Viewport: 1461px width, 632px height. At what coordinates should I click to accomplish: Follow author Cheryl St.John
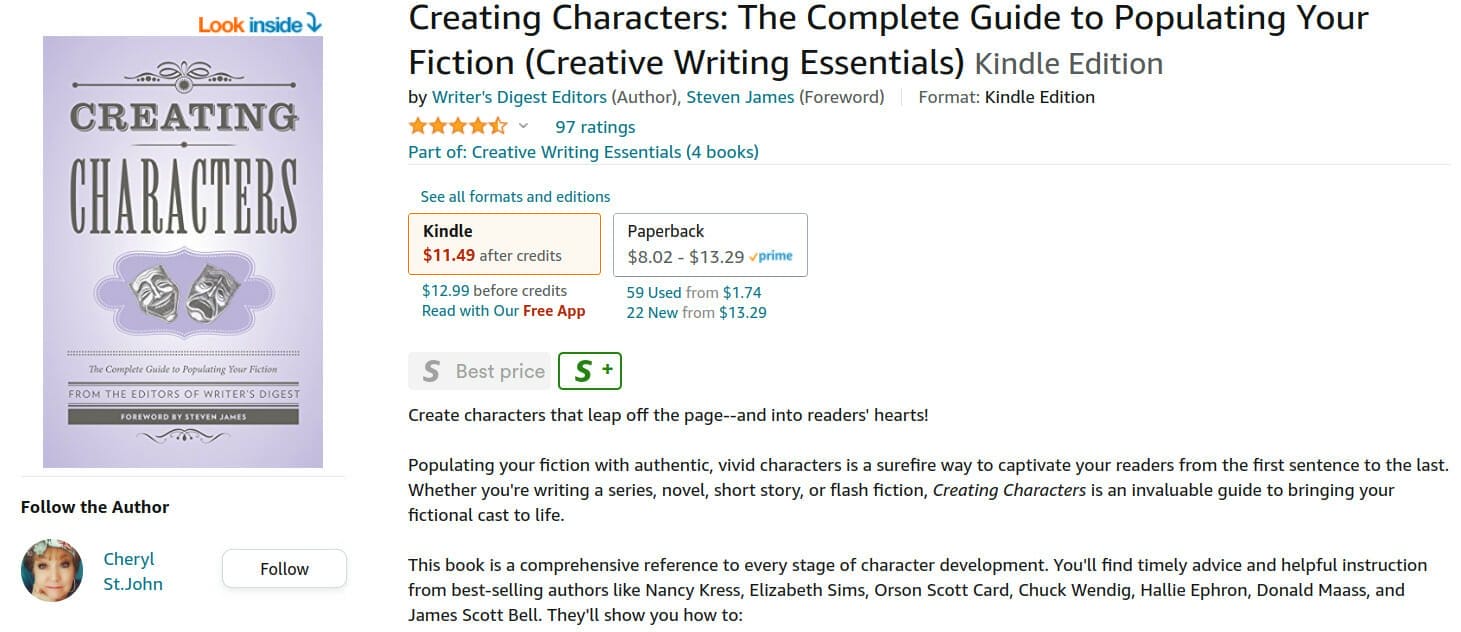coord(284,569)
